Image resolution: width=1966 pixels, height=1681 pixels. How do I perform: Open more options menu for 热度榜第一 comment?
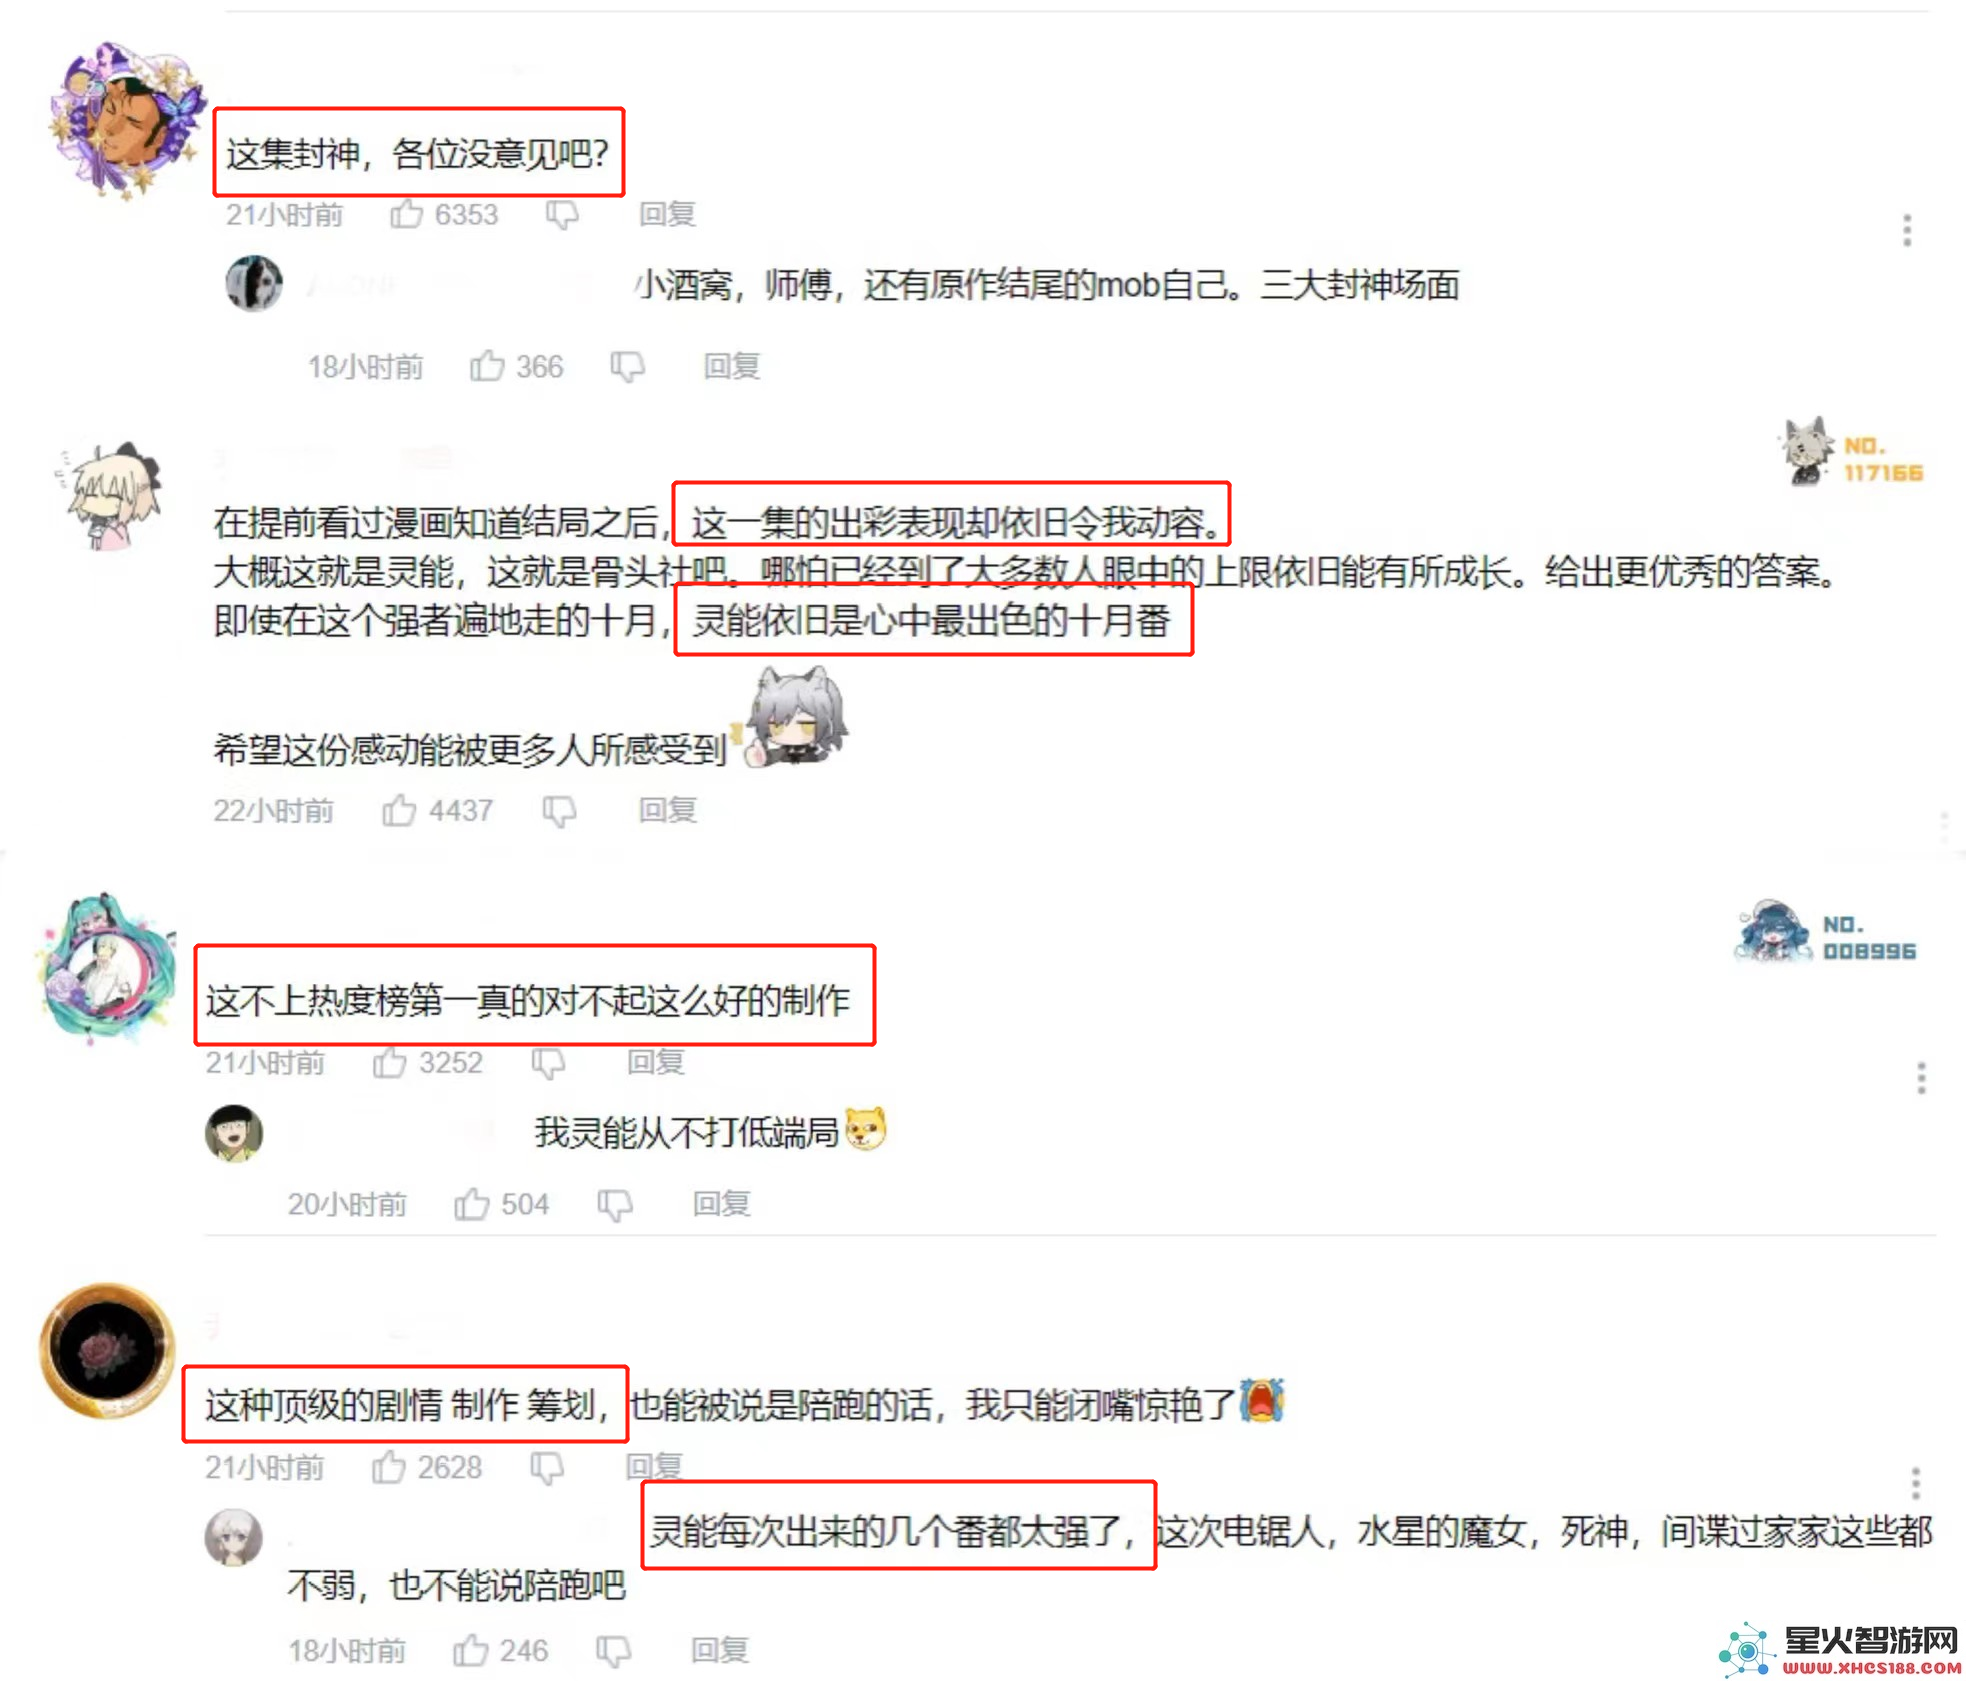coord(1920,1078)
